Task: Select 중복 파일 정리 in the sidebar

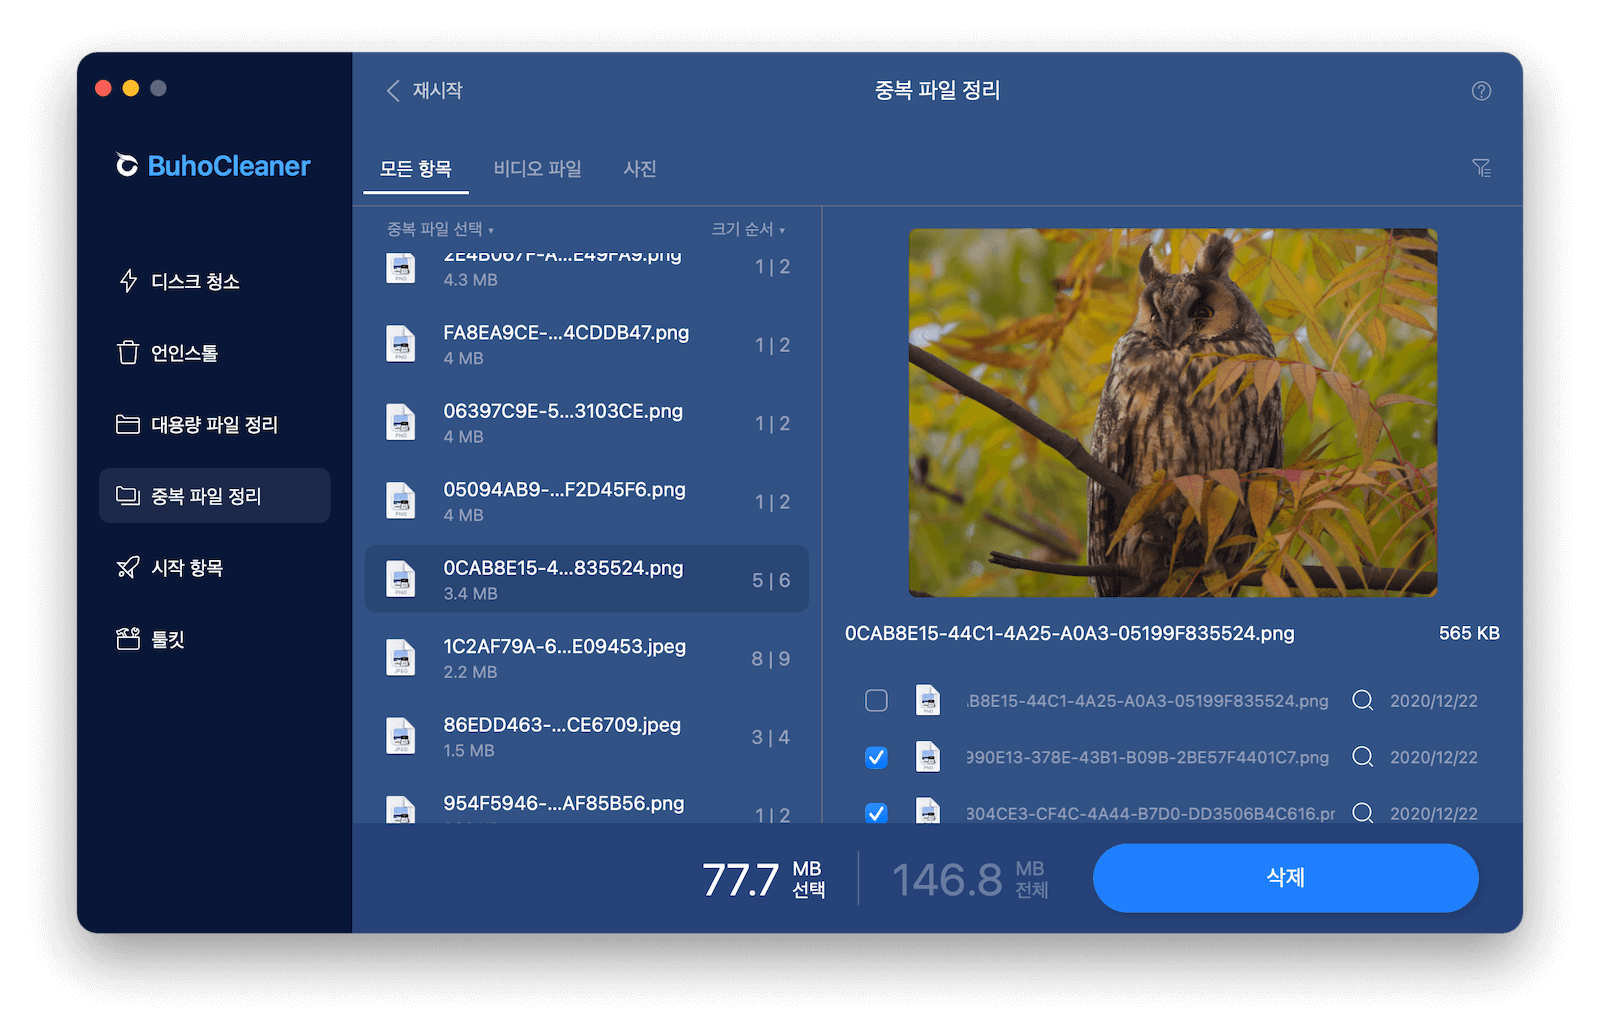Action: pos(215,496)
